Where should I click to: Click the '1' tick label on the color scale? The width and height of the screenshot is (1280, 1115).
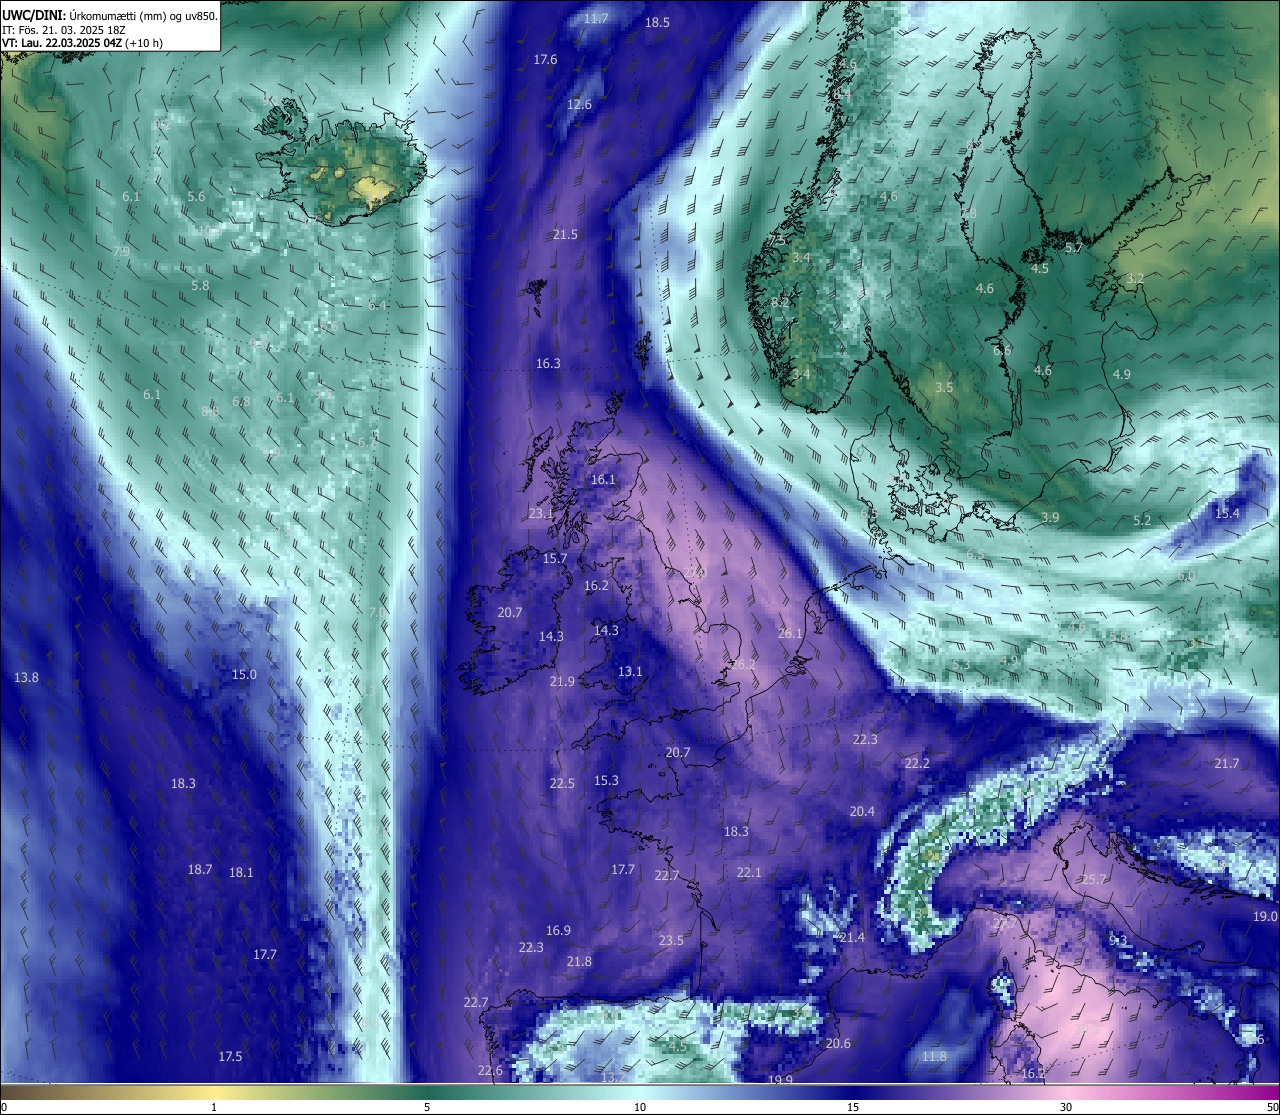point(214,1107)
